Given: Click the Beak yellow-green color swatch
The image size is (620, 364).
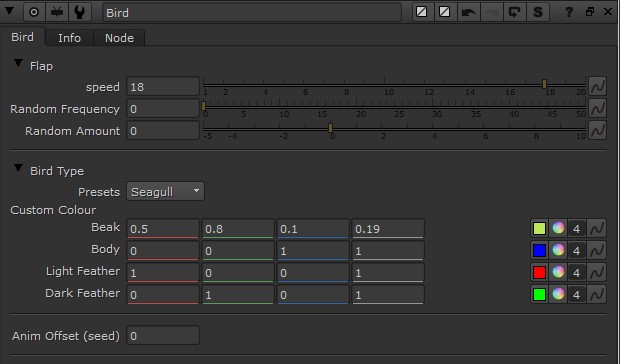Looking at the screenshot, I should pyautogui.click(x=539, y=228).
